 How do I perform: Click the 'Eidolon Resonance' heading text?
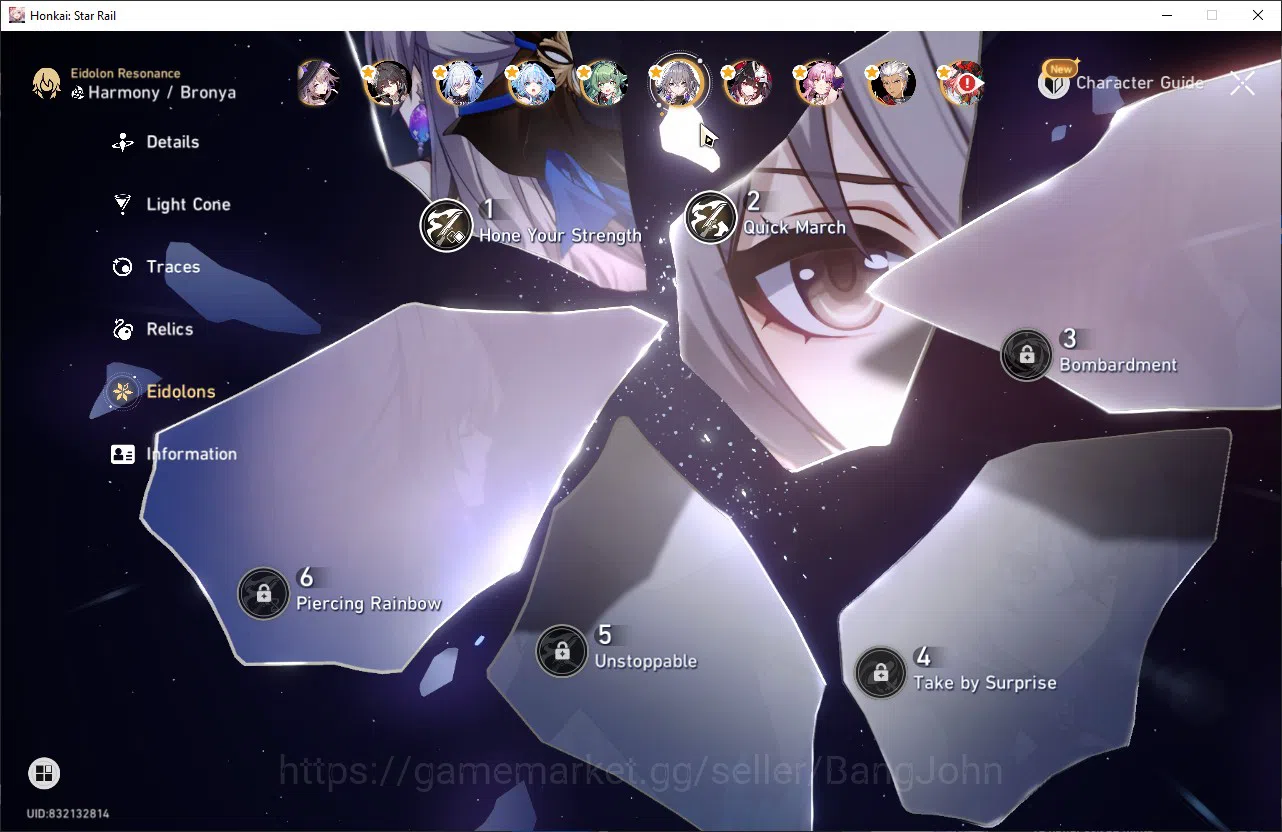125,74
